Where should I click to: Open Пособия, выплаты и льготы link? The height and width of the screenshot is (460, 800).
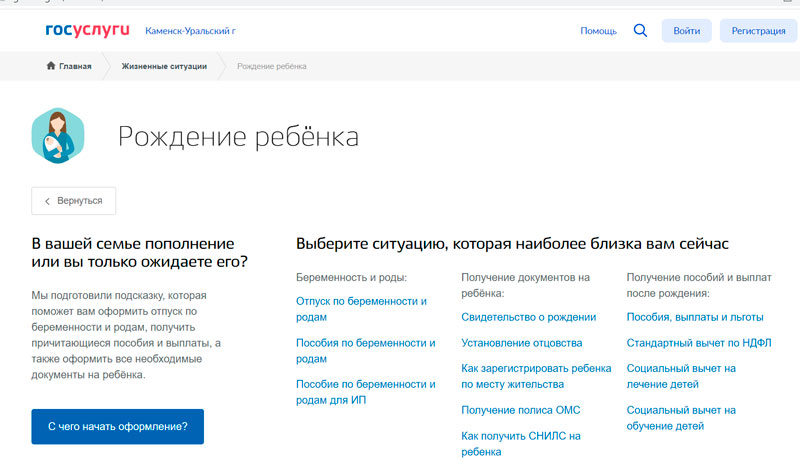click(694, 317)
